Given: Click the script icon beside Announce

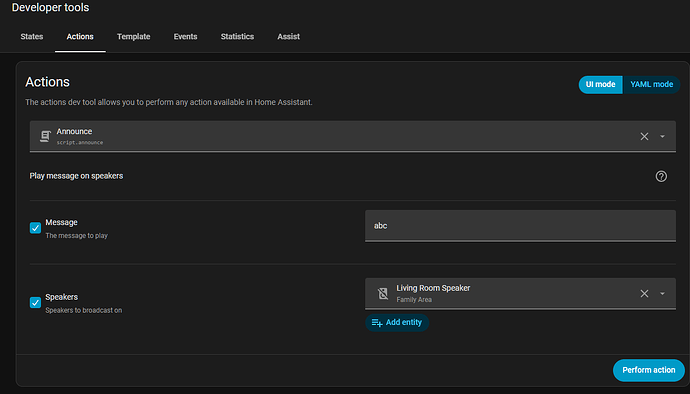Looking at the screenshot, I should (x=45, y=136).
